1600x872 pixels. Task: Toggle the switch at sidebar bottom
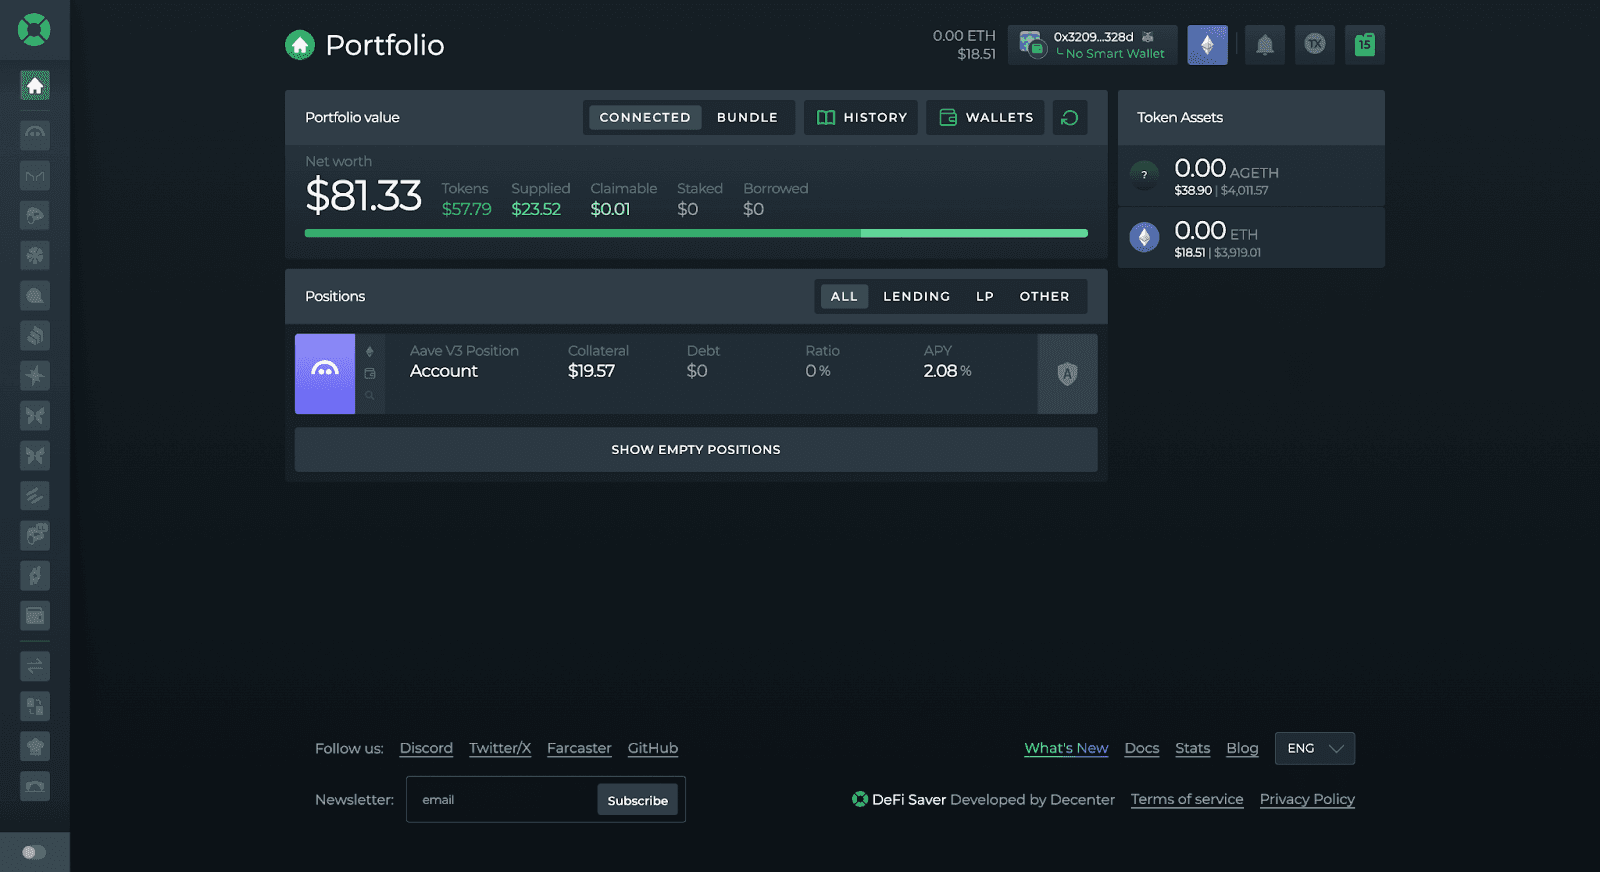click(x=34, y=852)
